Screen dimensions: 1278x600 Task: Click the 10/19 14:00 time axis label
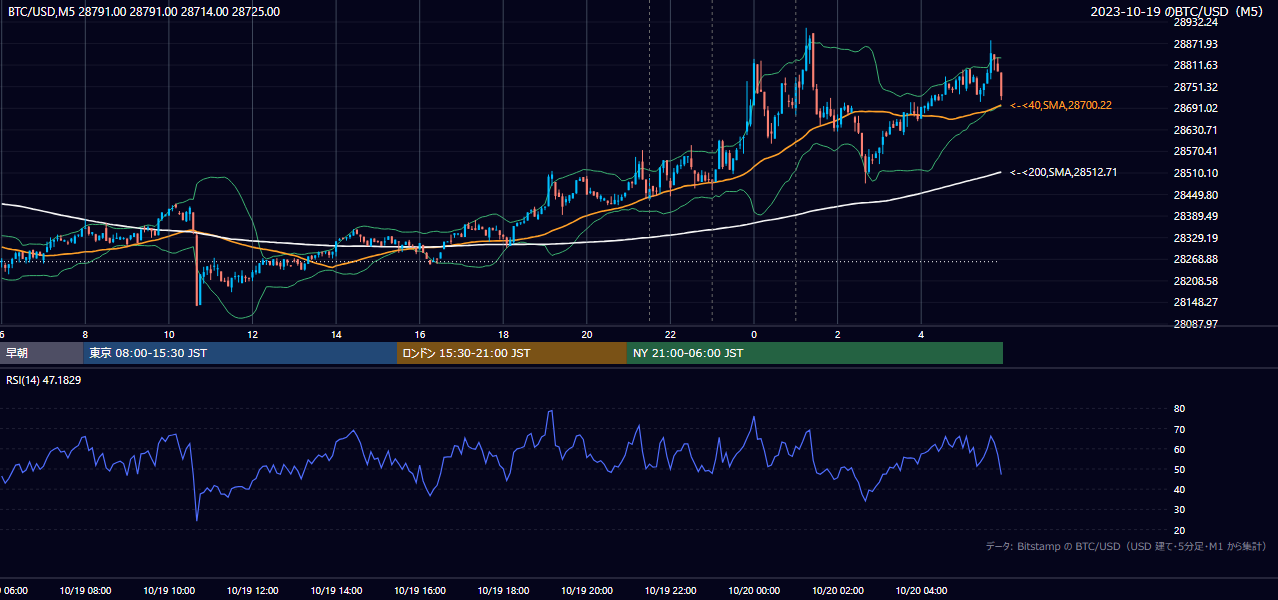[x=336, y=590]
